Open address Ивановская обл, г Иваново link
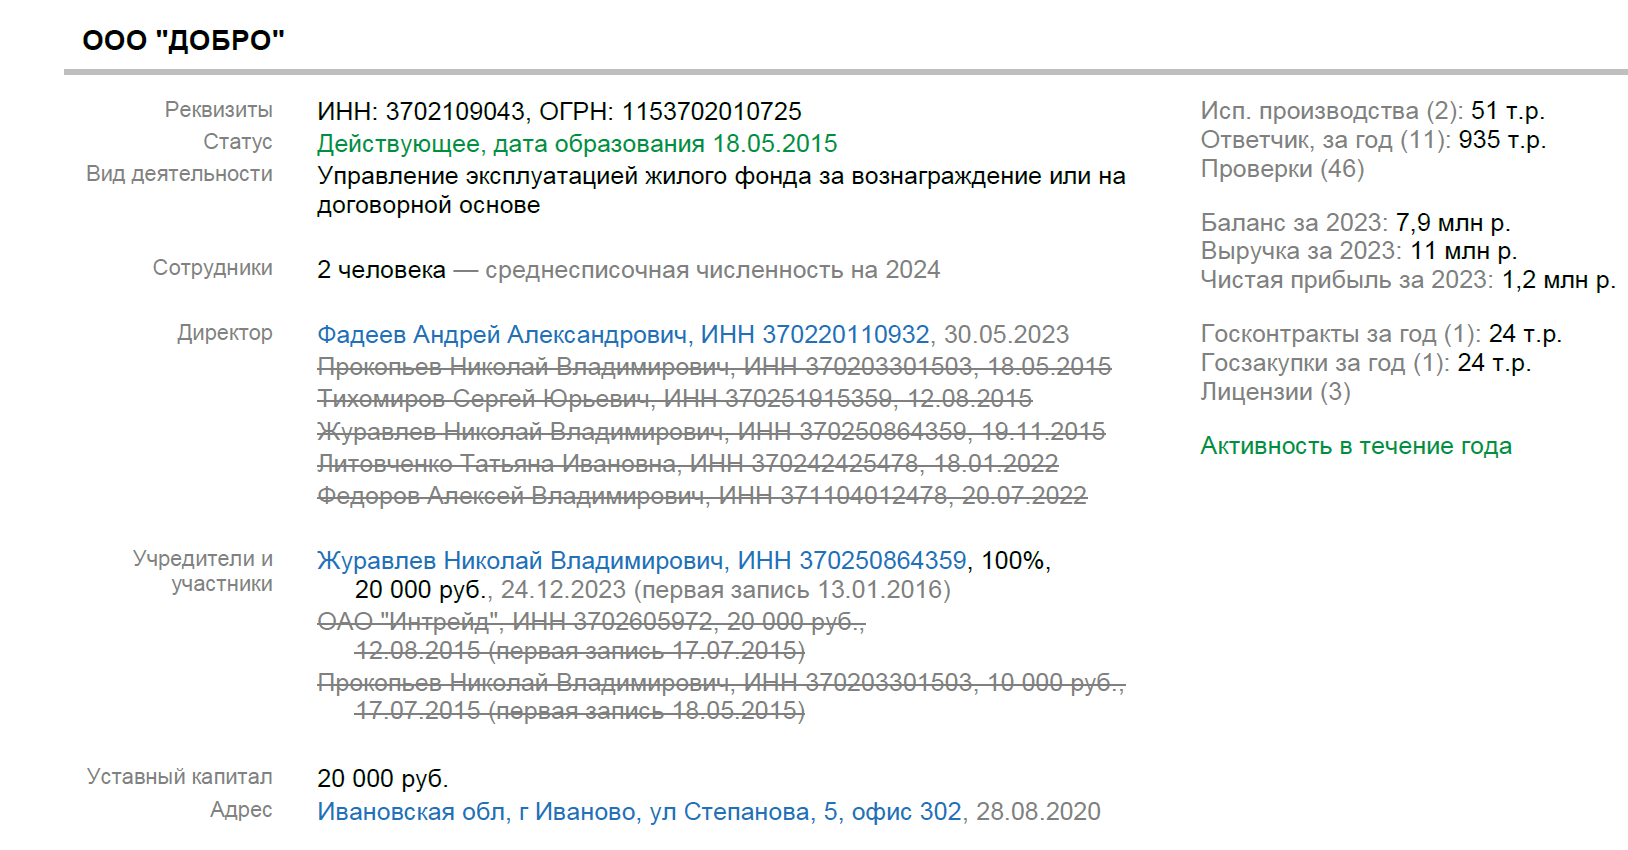Screen dimensions: 1628x850 click(x=639, y=812)
